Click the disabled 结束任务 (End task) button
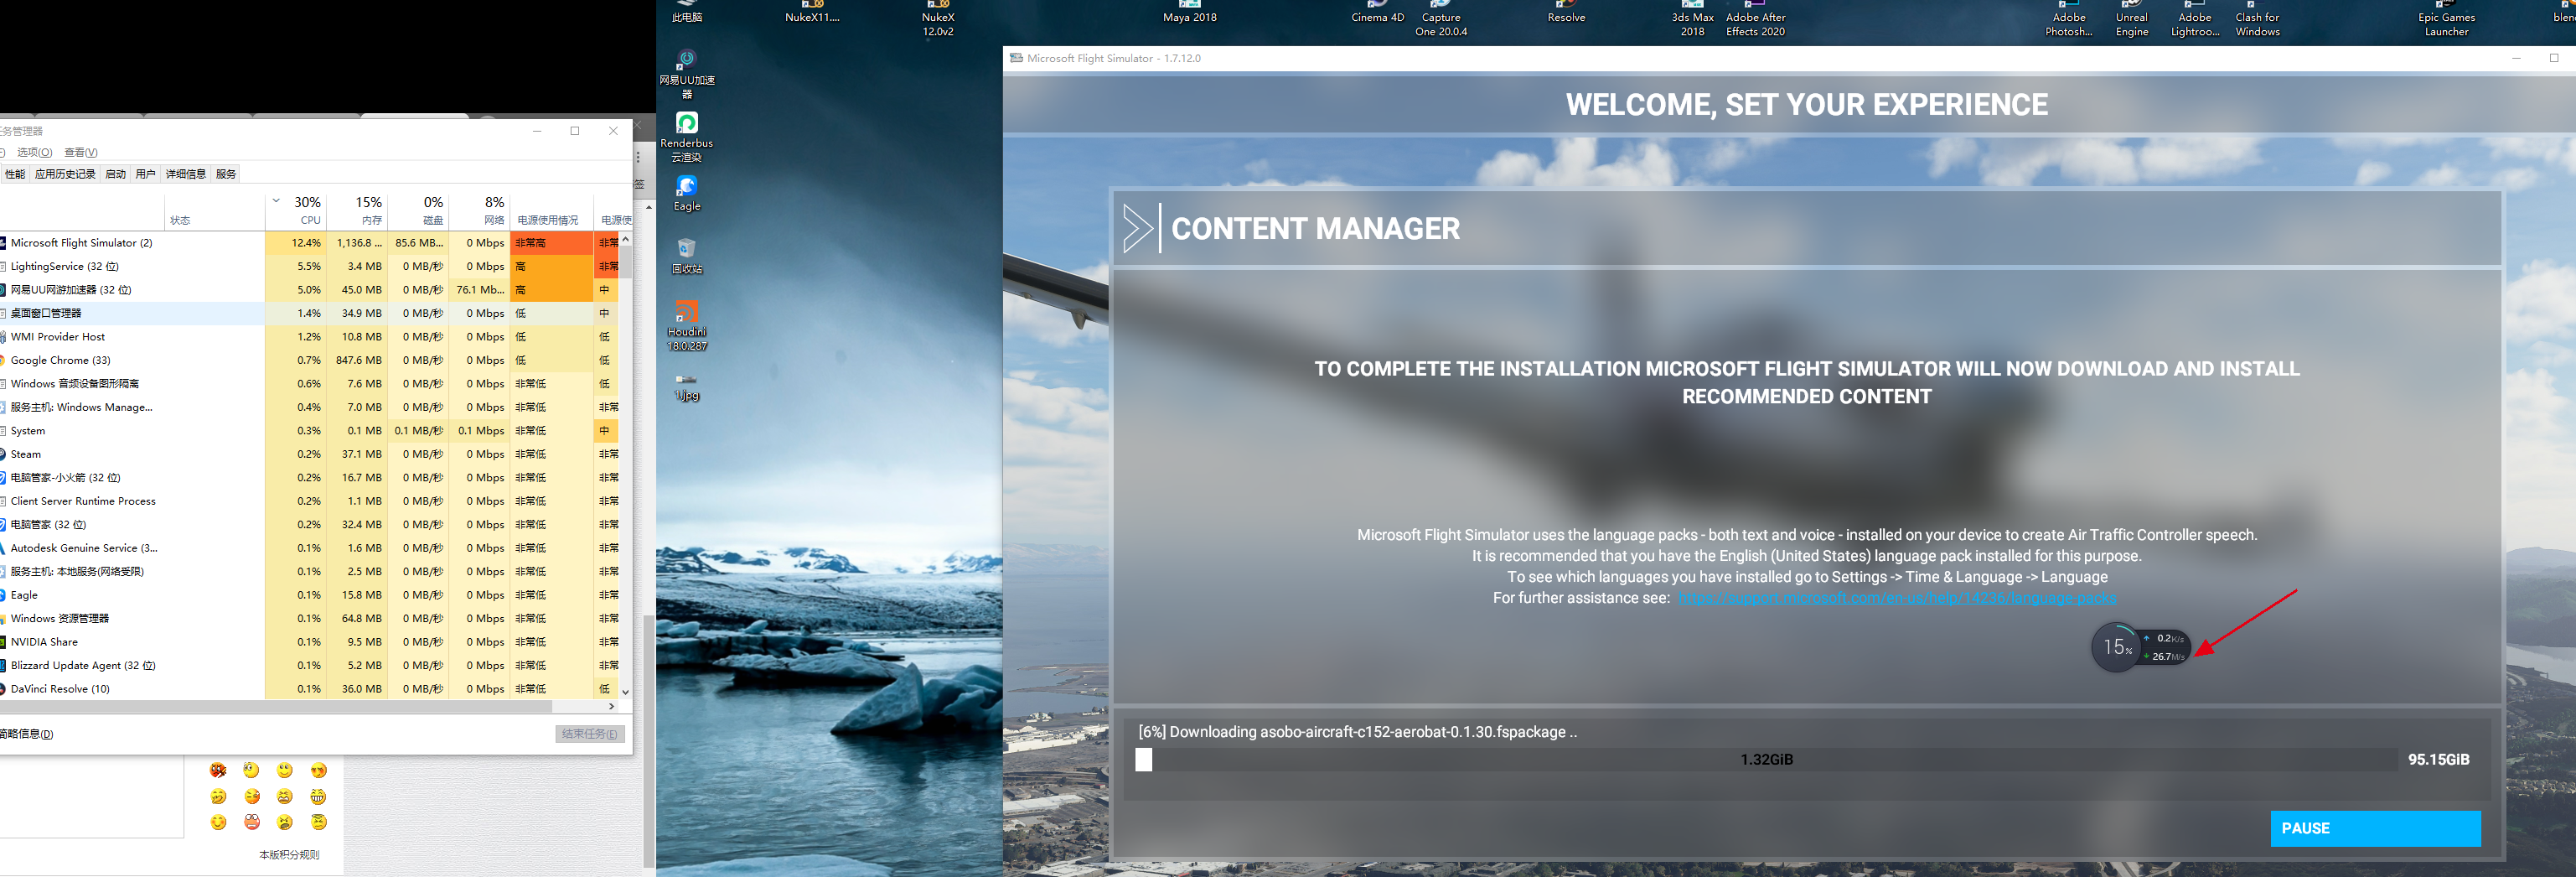The height and width of the screenshot is (877, 2576). click(x=590, y=734)
